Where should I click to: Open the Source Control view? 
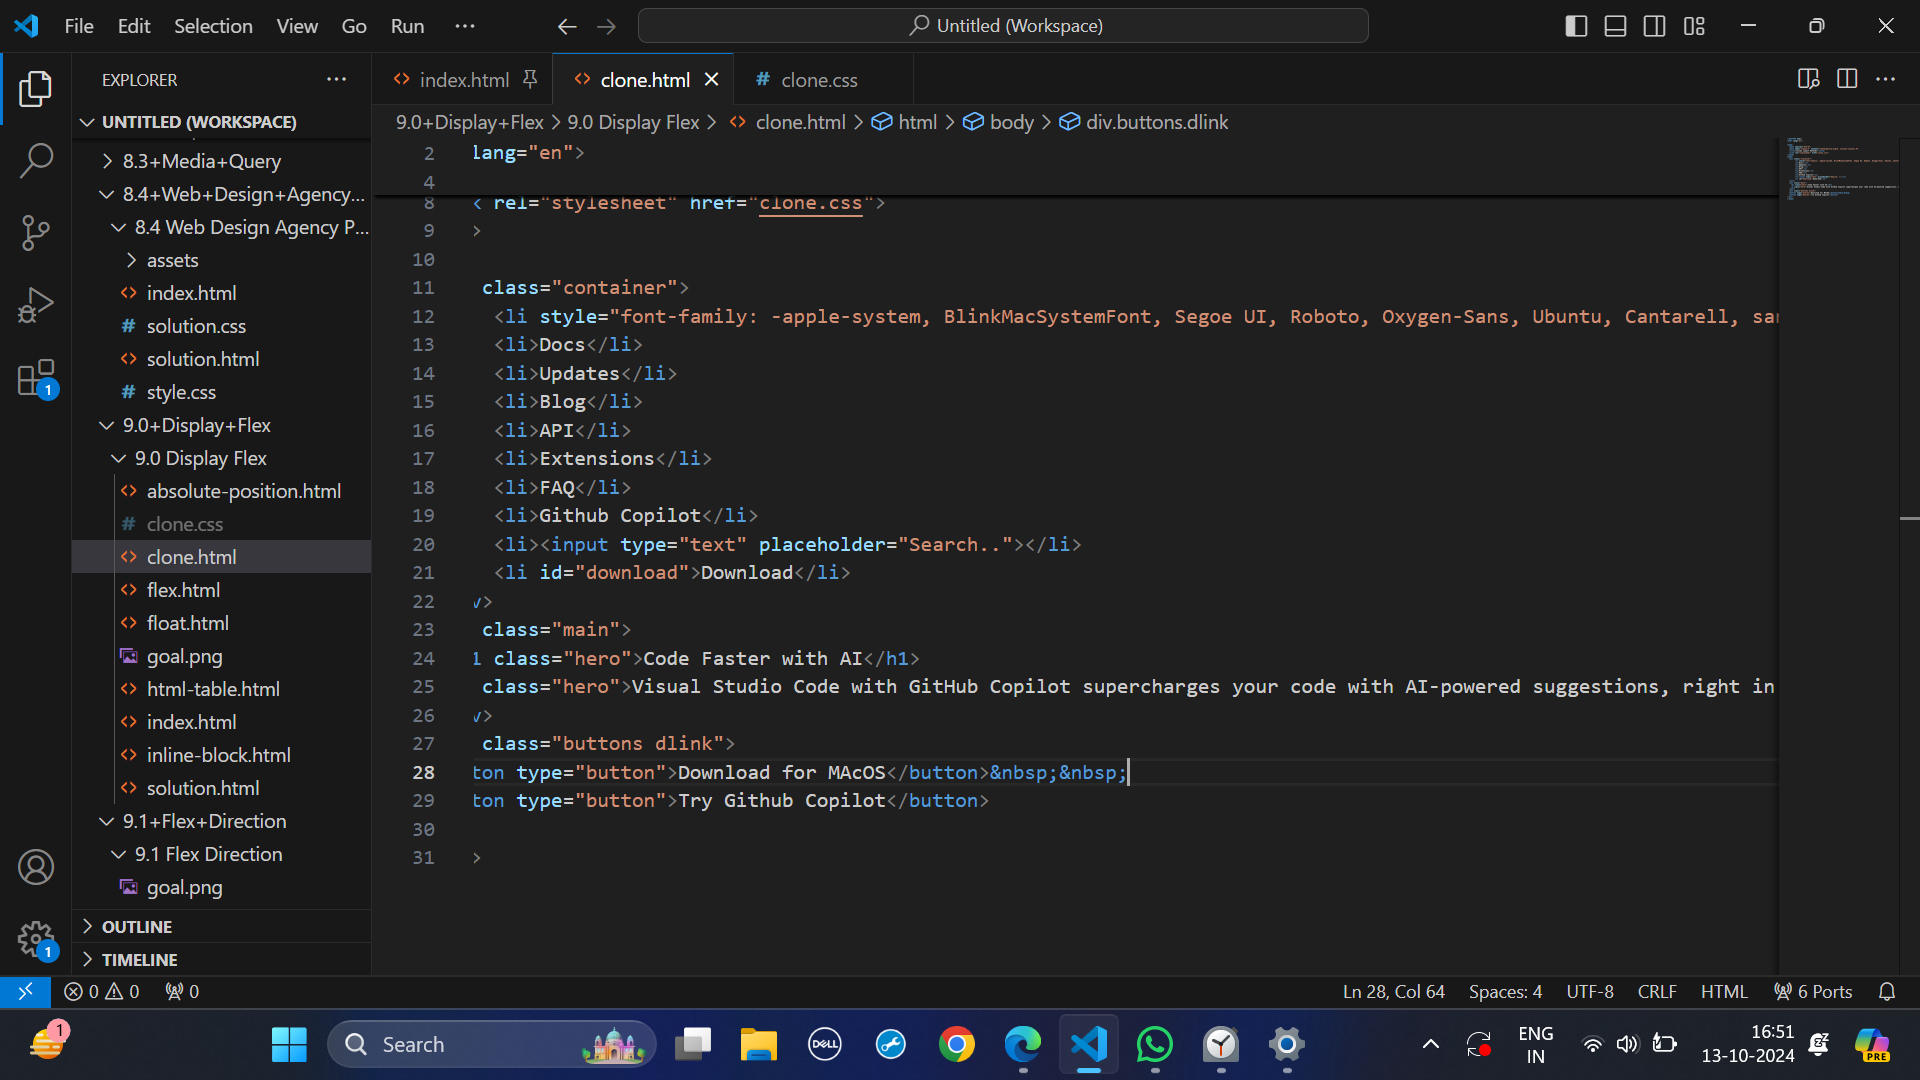[36, 232]
